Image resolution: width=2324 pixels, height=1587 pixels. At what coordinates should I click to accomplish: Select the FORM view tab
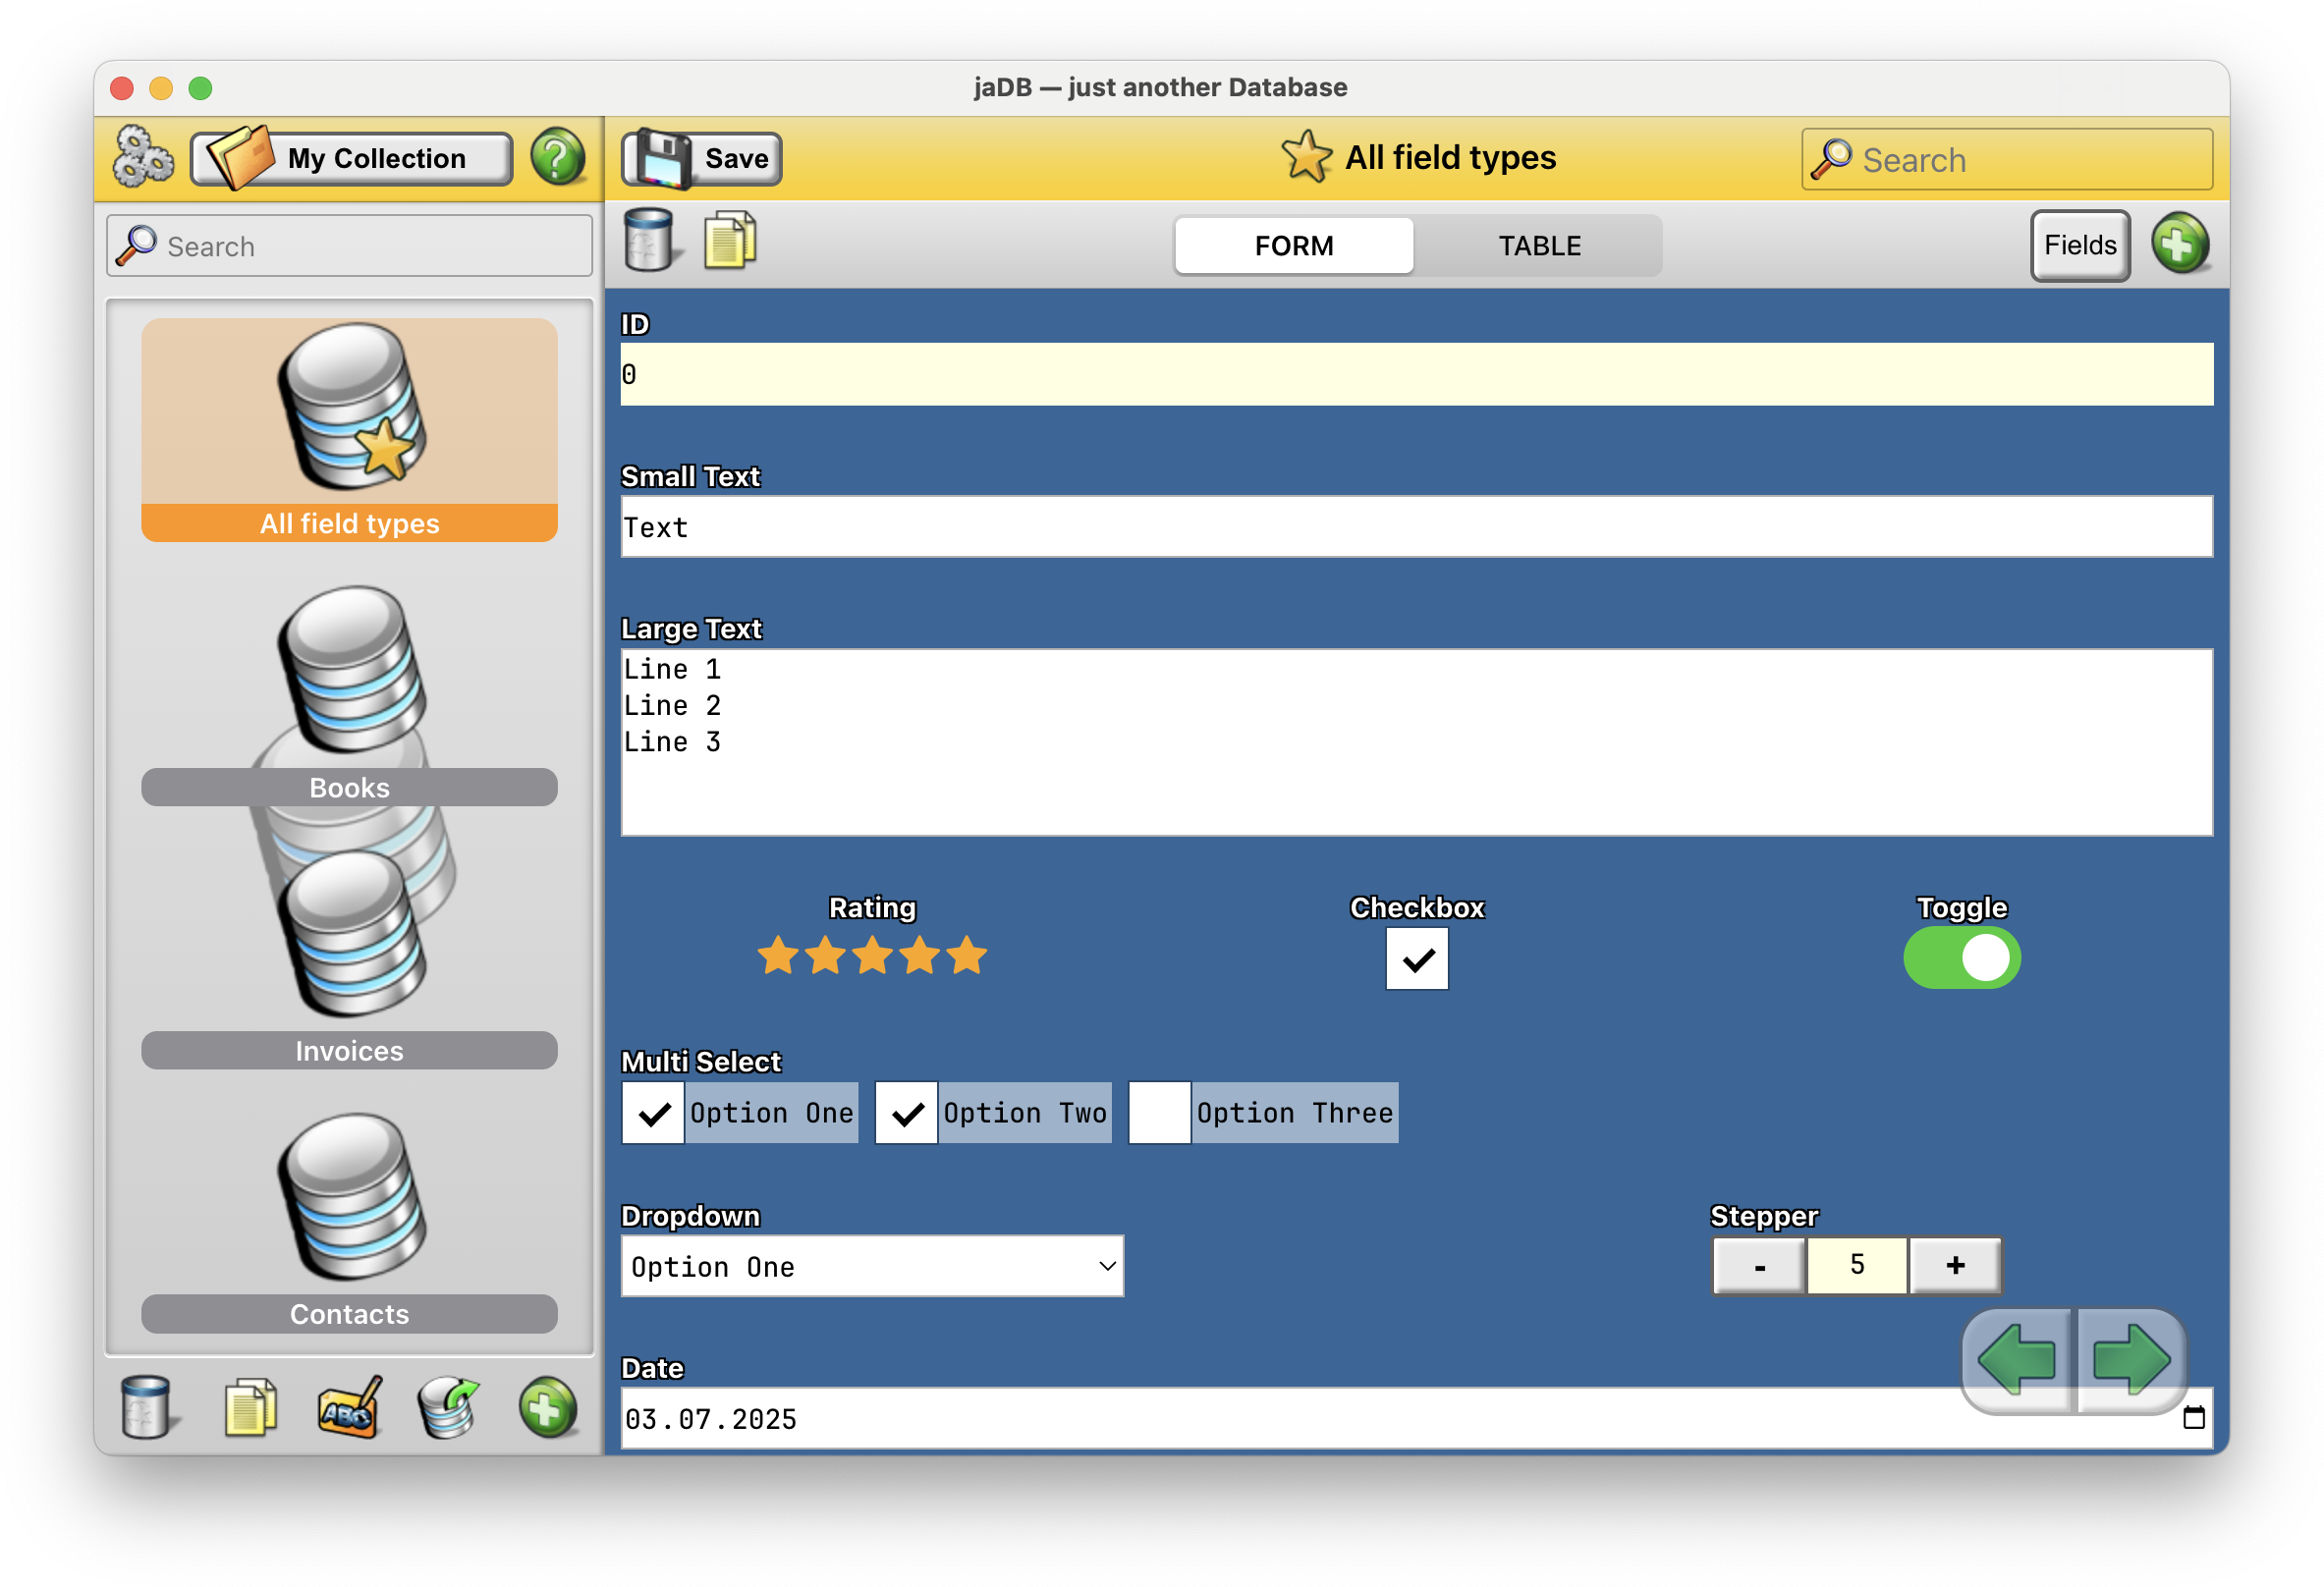tap(1293, 246)
